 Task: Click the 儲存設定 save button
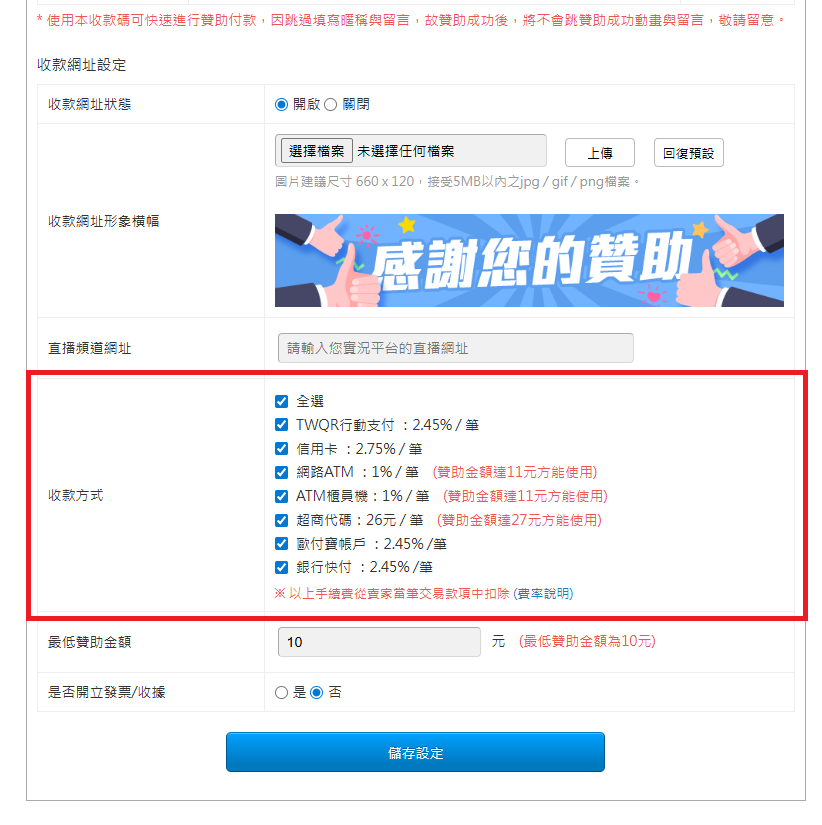[415, 752]
